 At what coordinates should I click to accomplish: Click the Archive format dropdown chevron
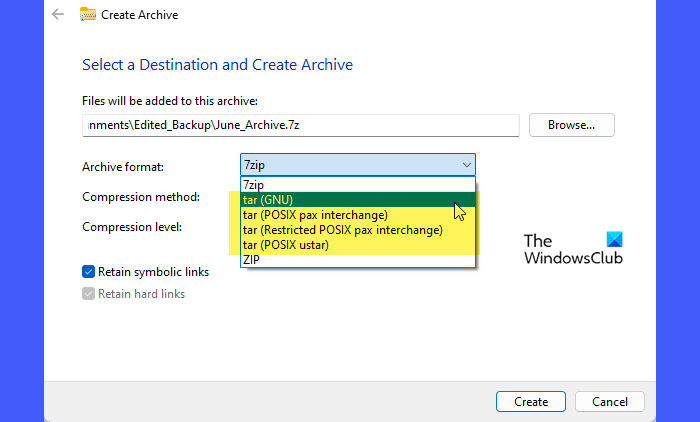466,165
